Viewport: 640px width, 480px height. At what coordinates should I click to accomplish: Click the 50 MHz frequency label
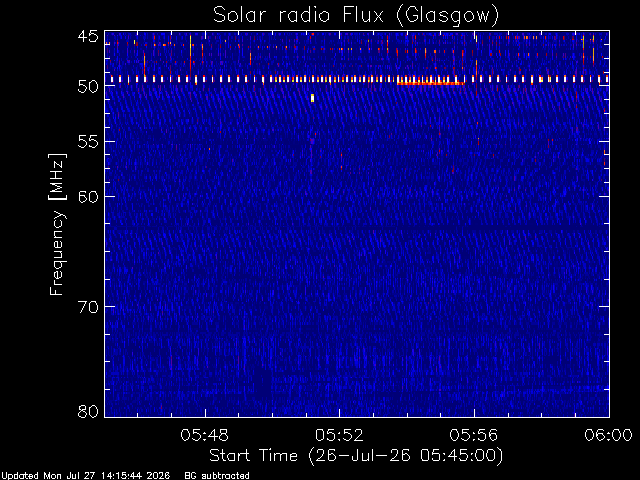(88, 86)
